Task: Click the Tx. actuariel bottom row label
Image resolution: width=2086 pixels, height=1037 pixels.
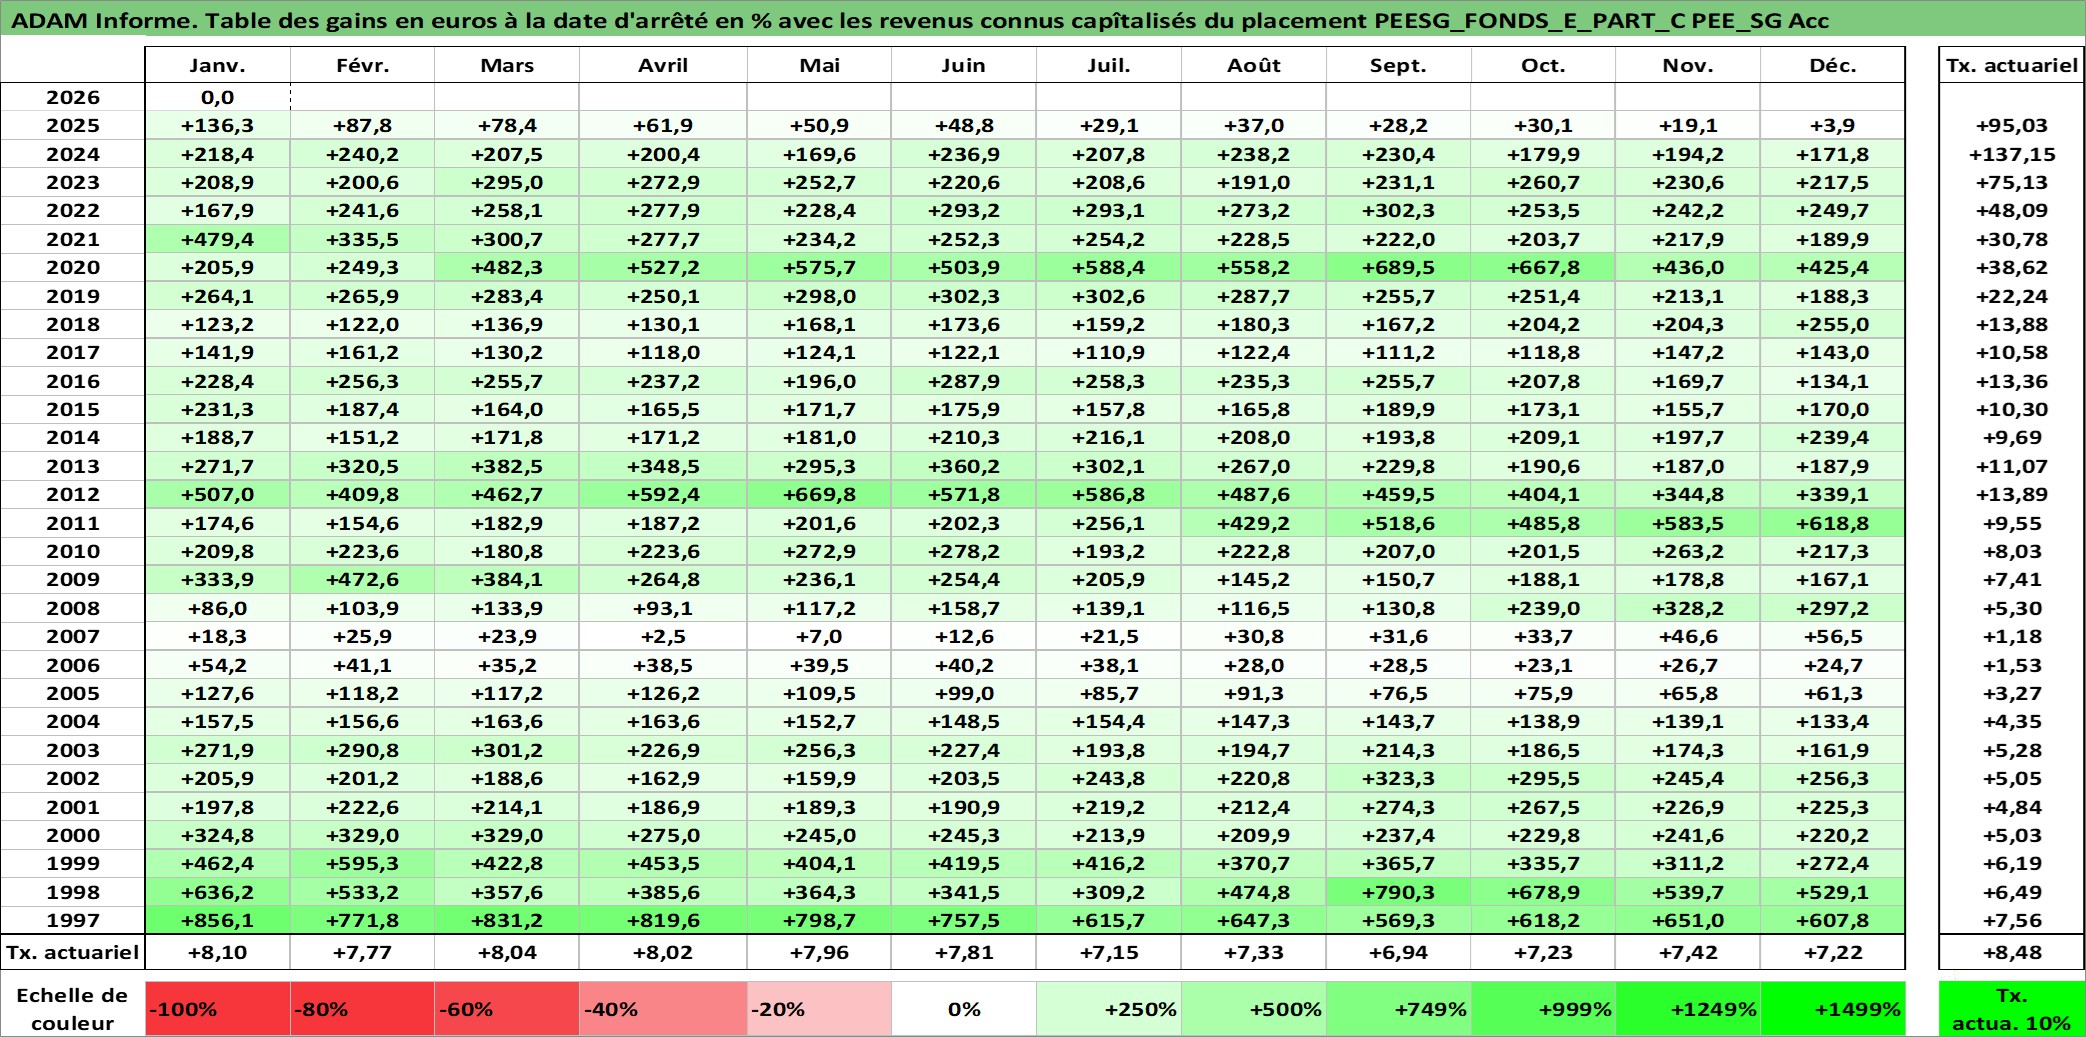Action: point(73,952)
